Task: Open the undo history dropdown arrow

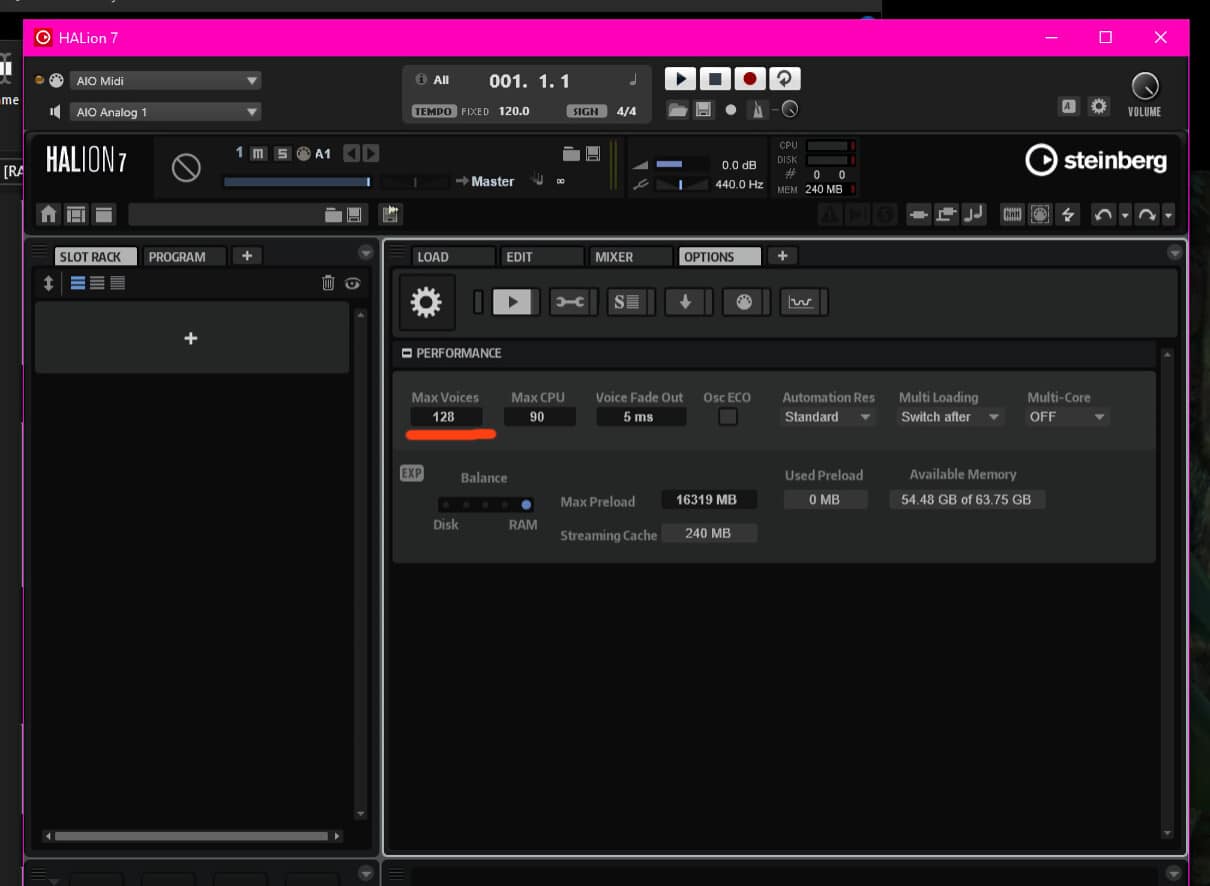Action: click(x=1125, y=215)
